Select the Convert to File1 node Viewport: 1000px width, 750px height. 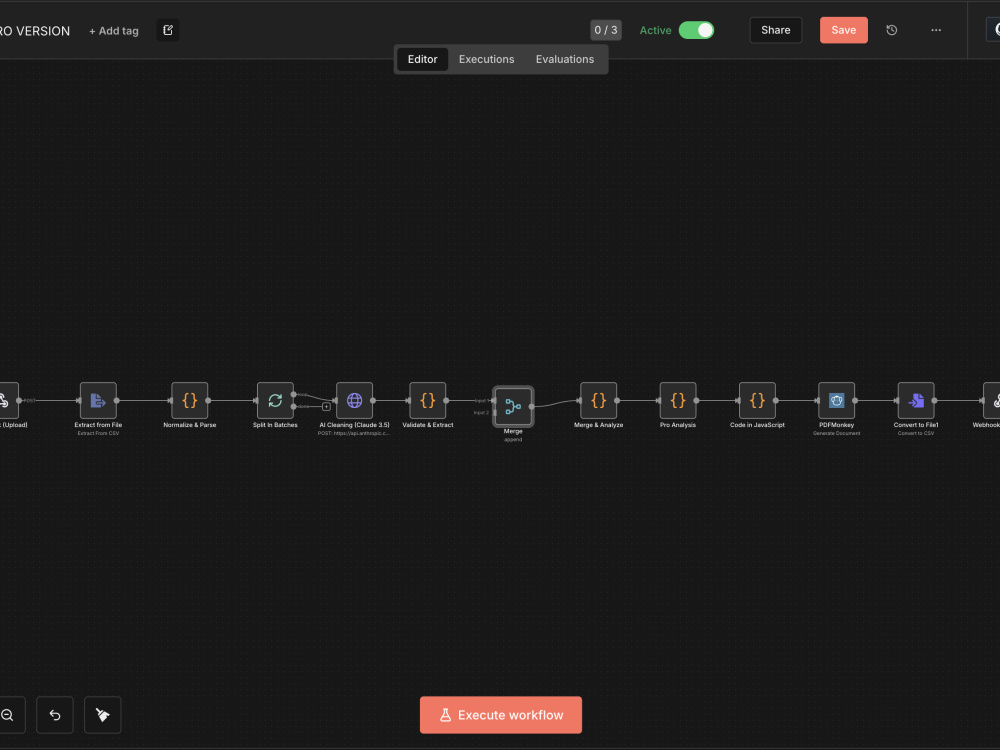[x=916, y=401]
